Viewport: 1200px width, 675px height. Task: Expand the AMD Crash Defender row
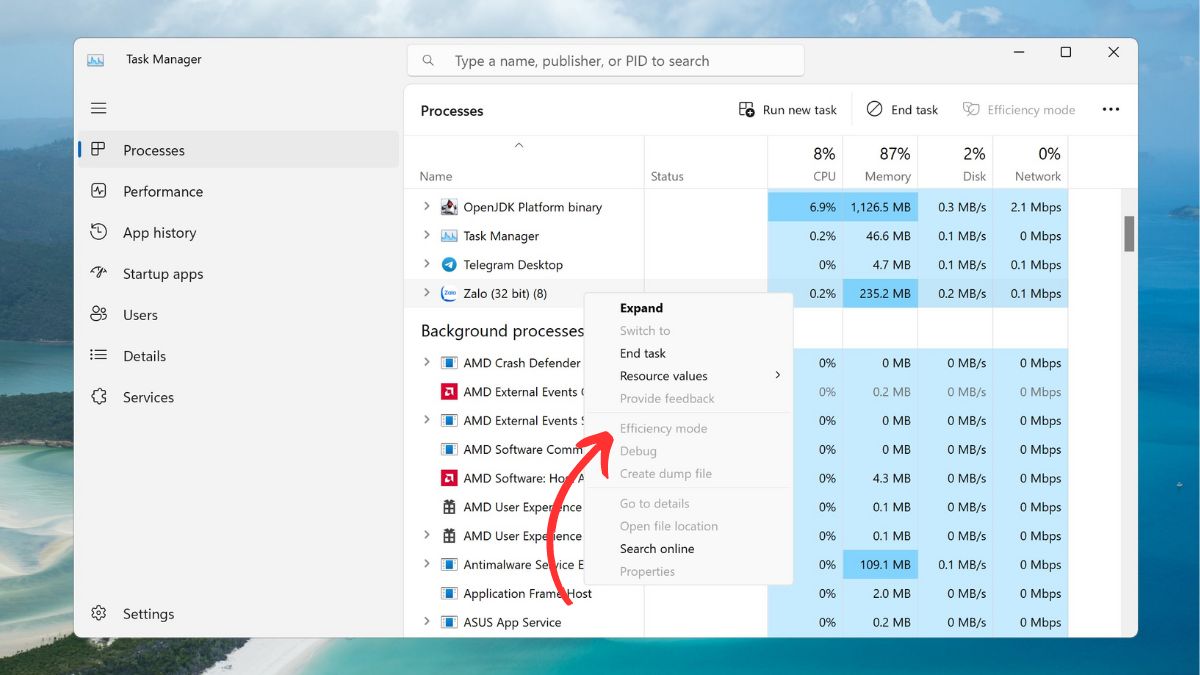click(426, 363)
